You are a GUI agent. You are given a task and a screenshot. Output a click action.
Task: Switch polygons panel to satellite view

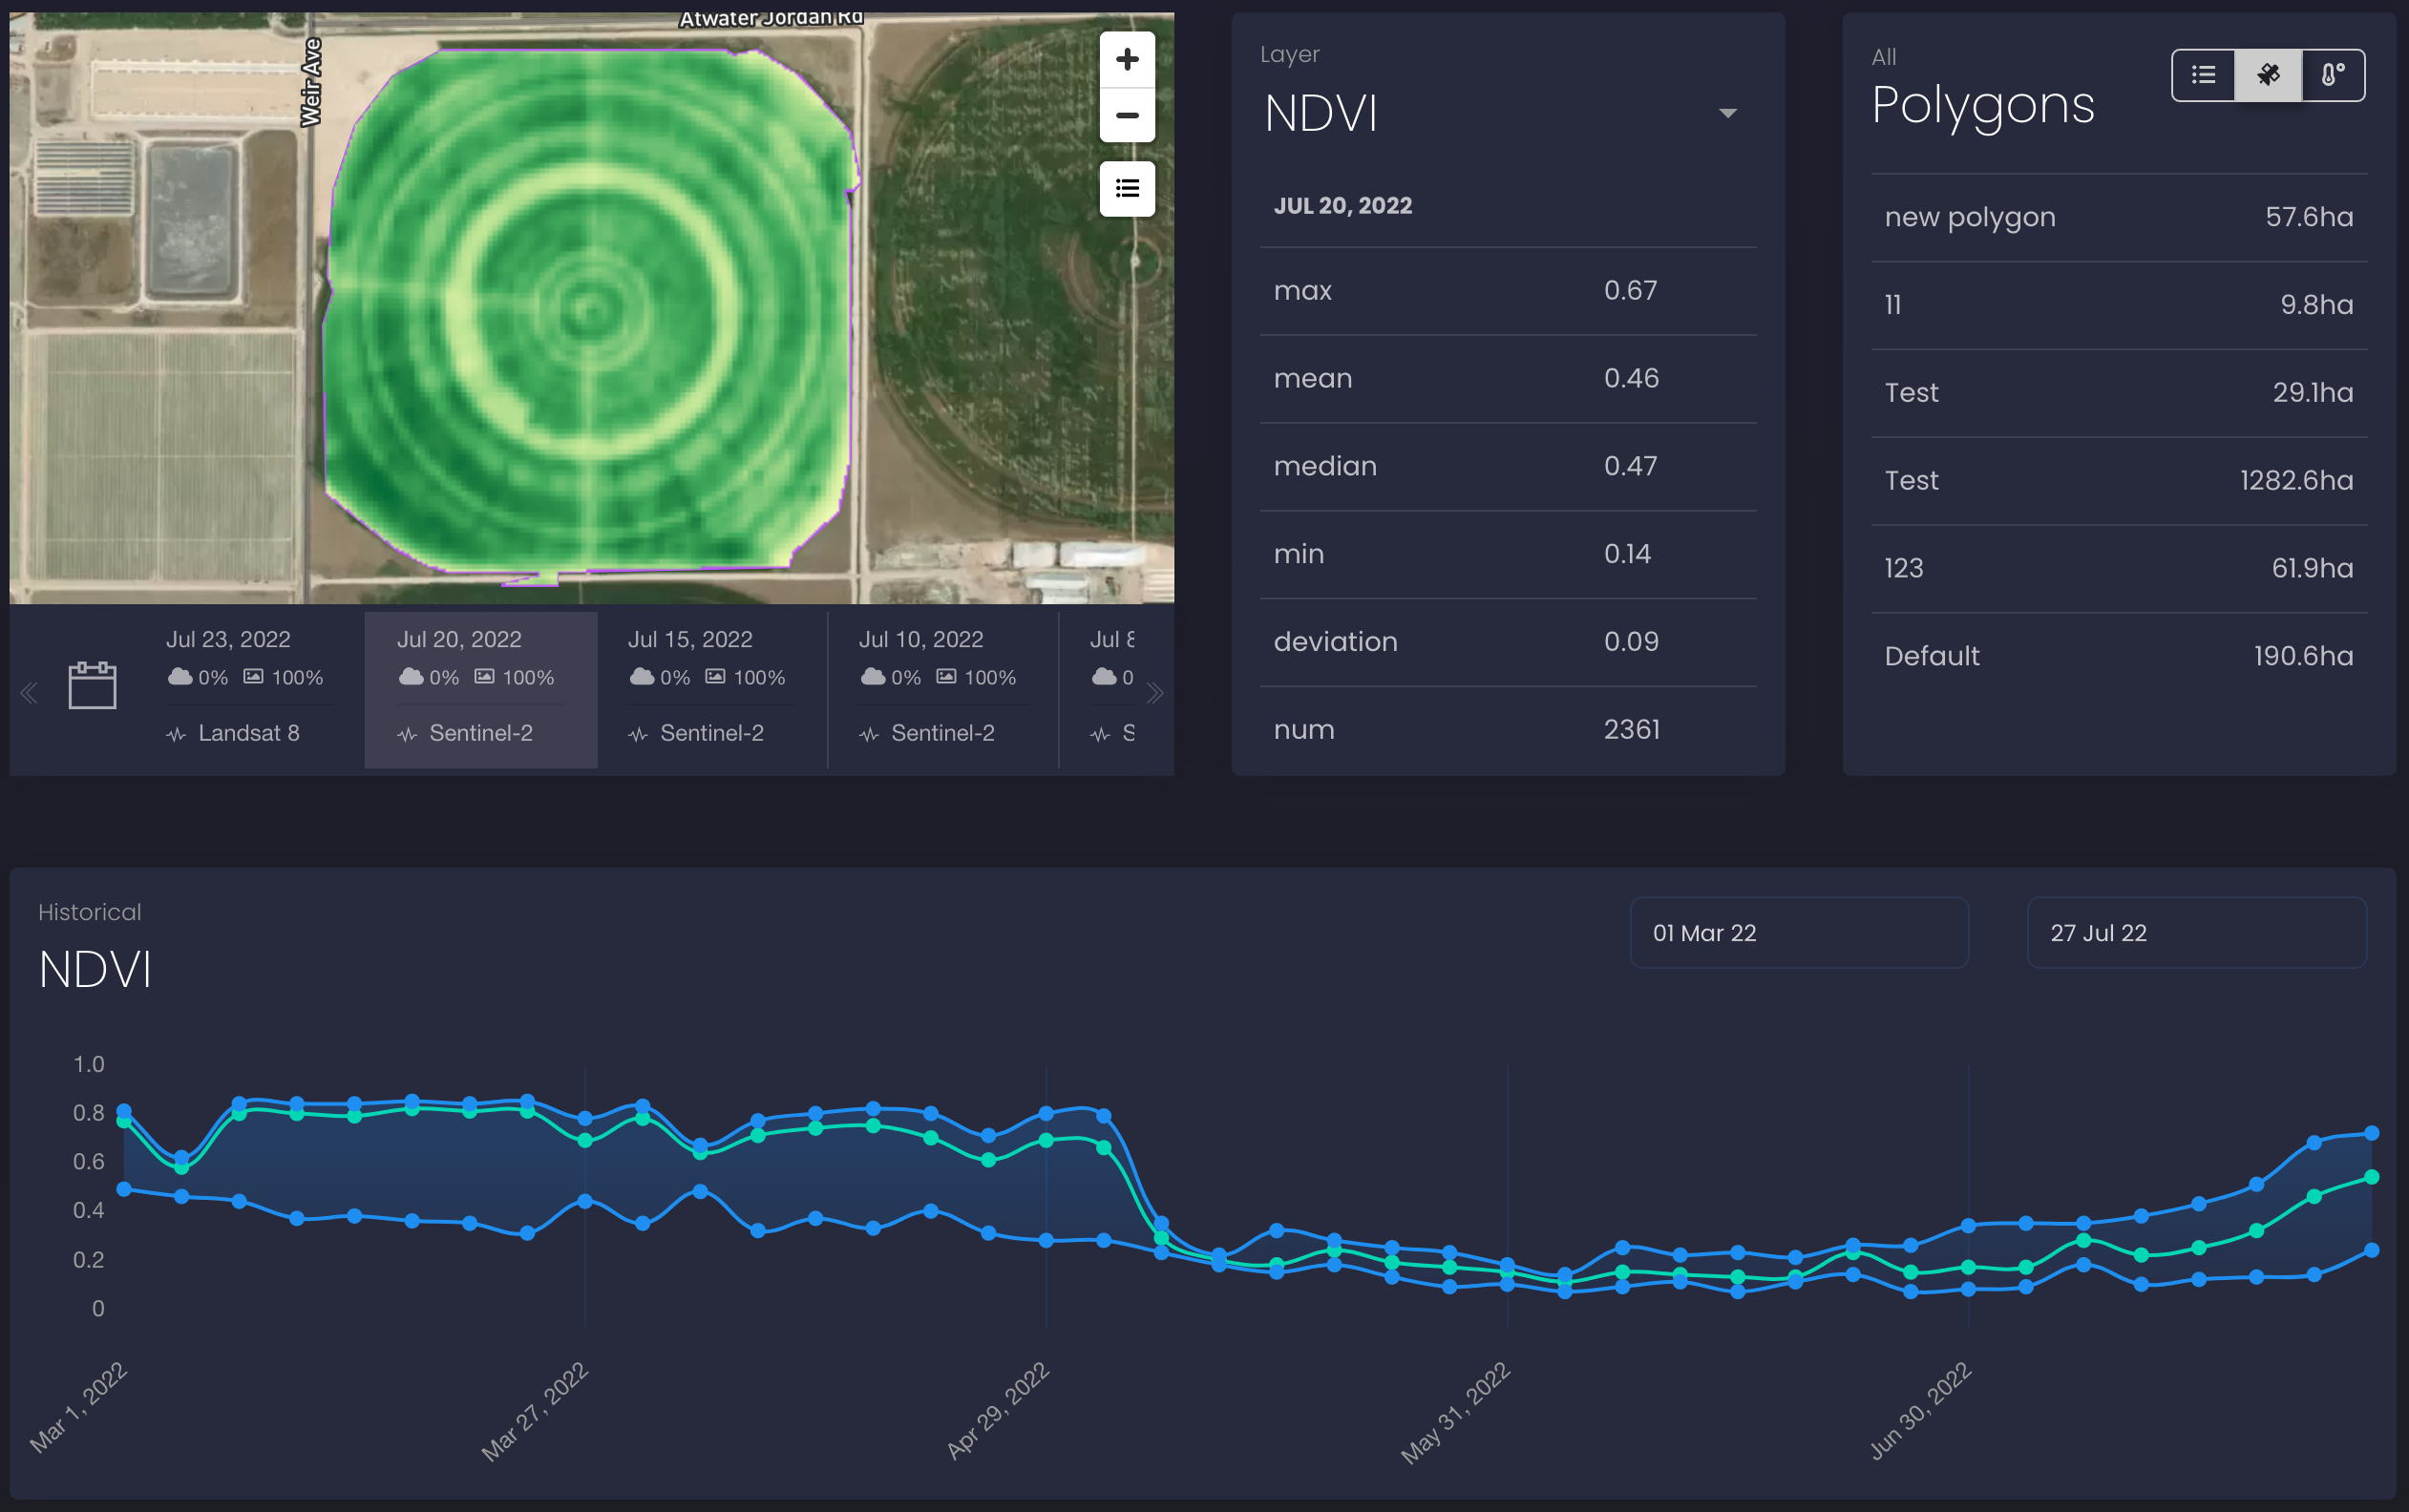[2267, 75]
